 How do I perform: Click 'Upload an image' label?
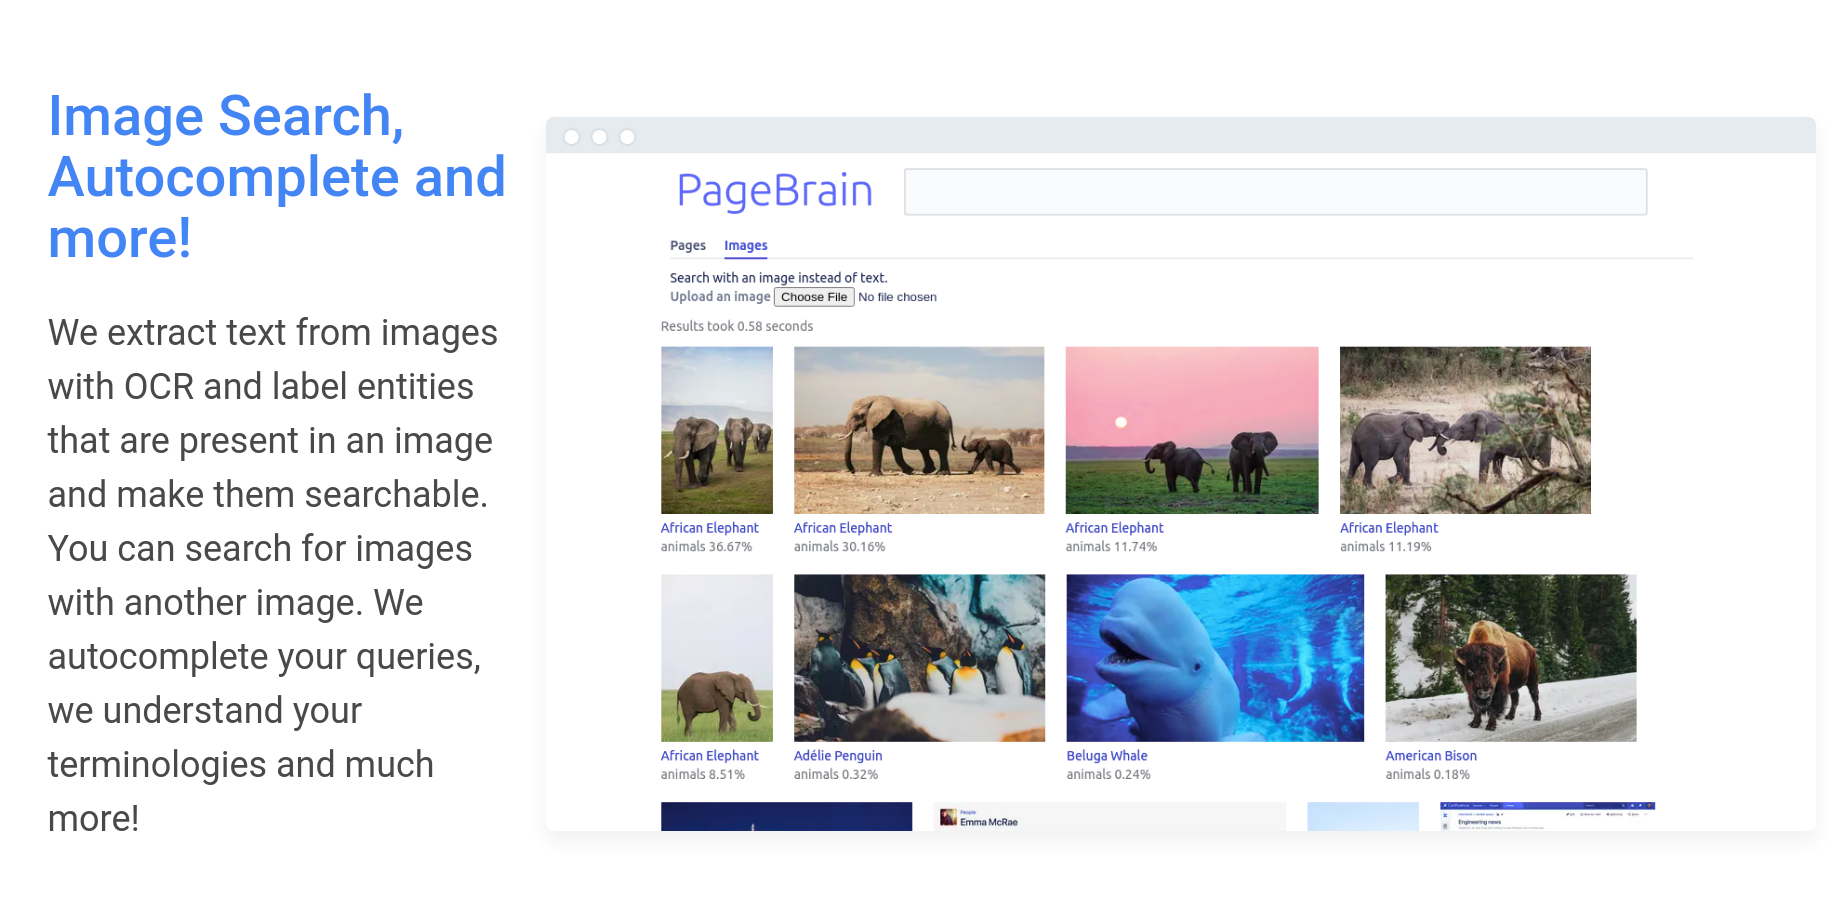[x=720, y=297]
